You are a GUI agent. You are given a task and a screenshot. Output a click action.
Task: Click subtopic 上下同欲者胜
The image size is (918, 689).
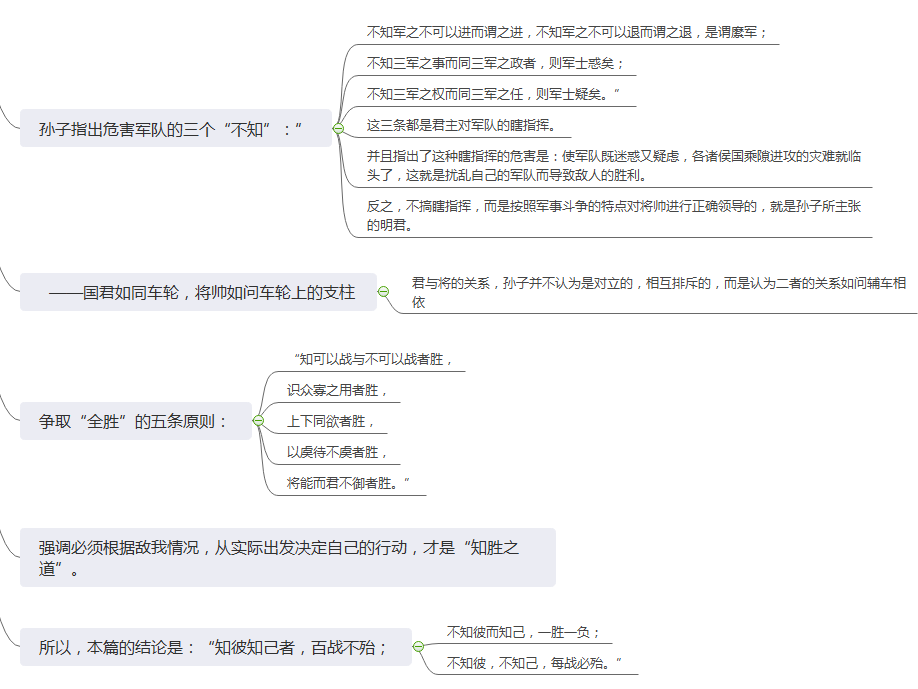click(331, 421)
